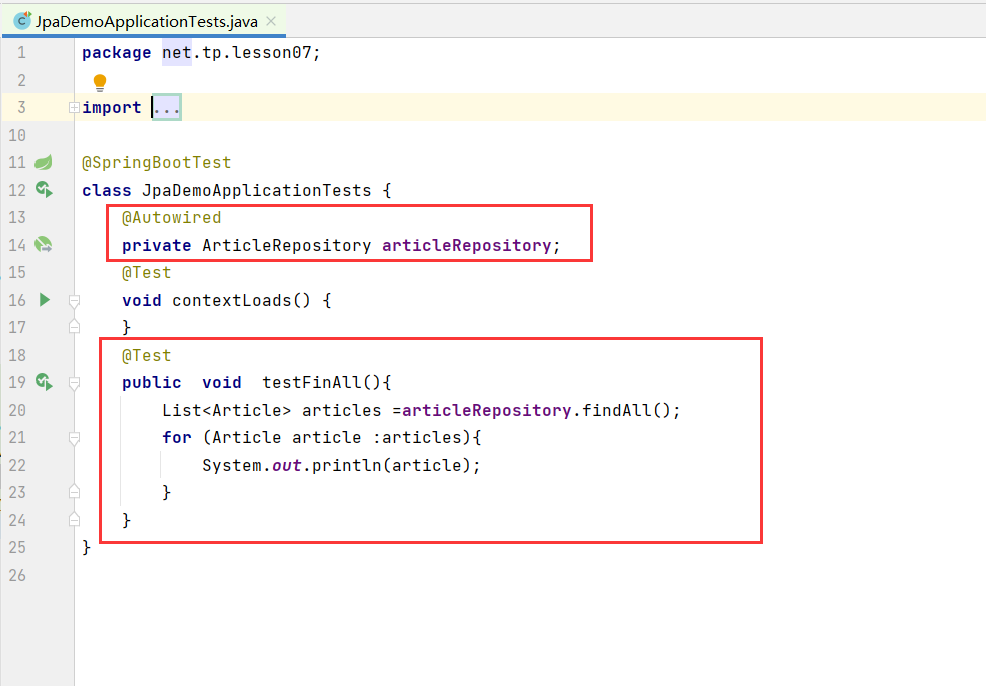986x686 pixels.
Task: Collapse testFinAll method at line 19
Action: pos(74,384)
